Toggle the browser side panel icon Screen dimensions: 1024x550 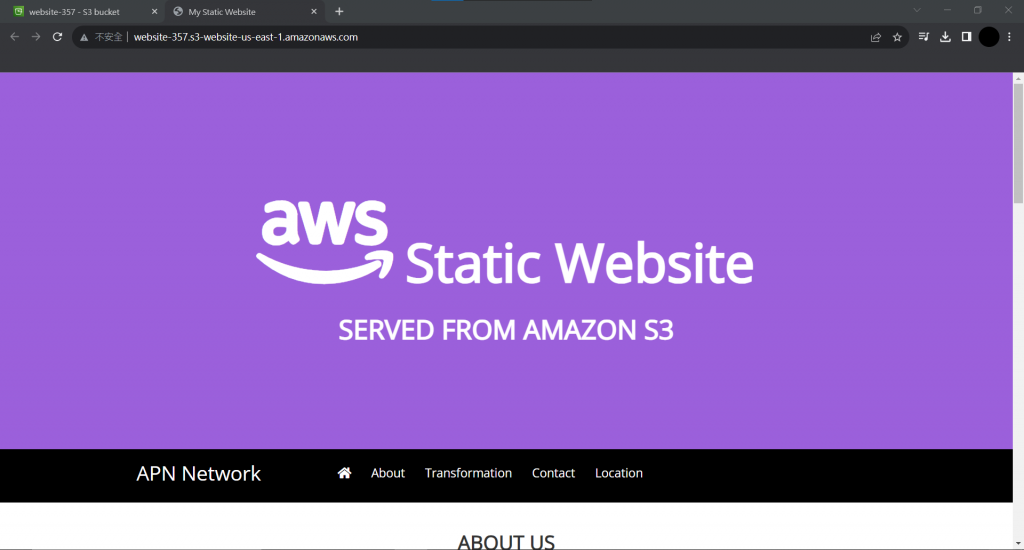pos(967,37)
